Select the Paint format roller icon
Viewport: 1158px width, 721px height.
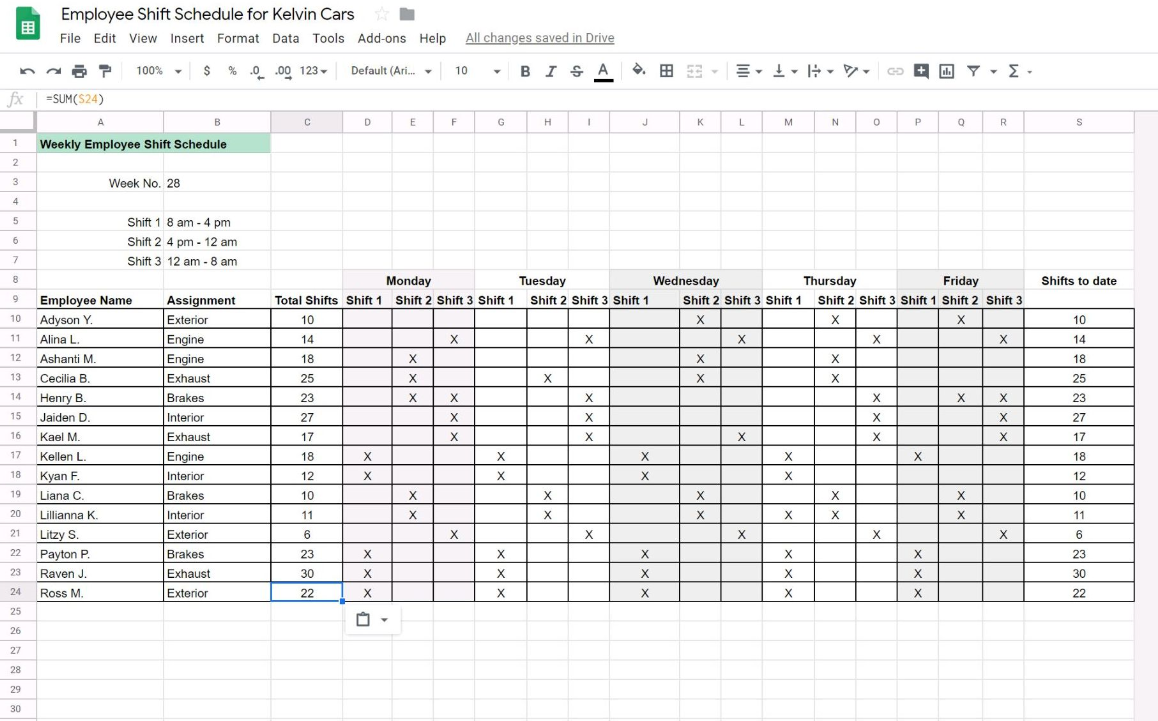point(105,71)
